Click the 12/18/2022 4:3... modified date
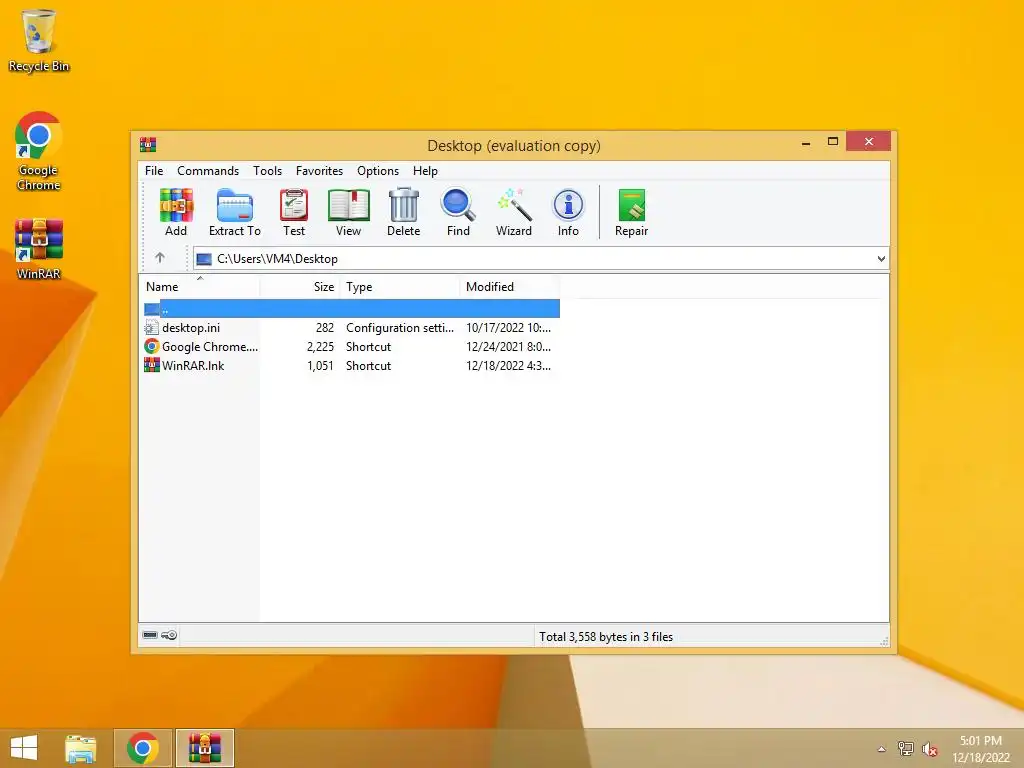 click(508, 366)
